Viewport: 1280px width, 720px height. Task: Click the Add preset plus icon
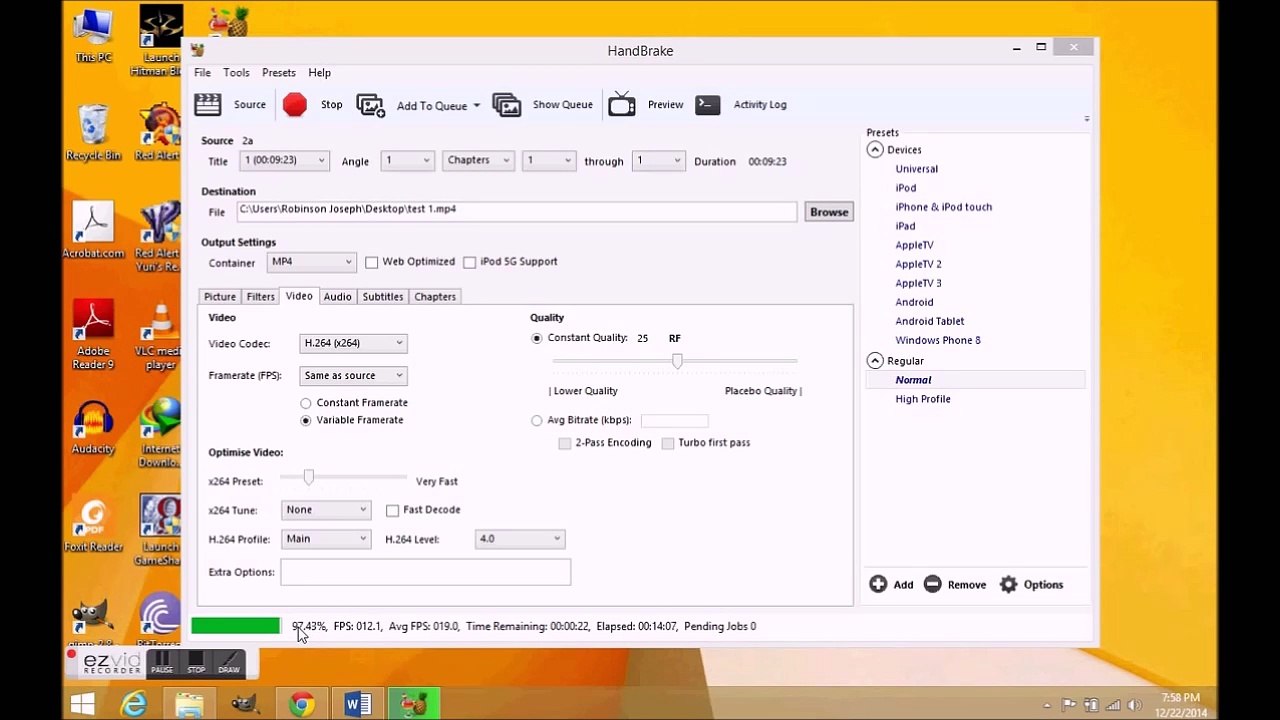click(x=878, y=584)
